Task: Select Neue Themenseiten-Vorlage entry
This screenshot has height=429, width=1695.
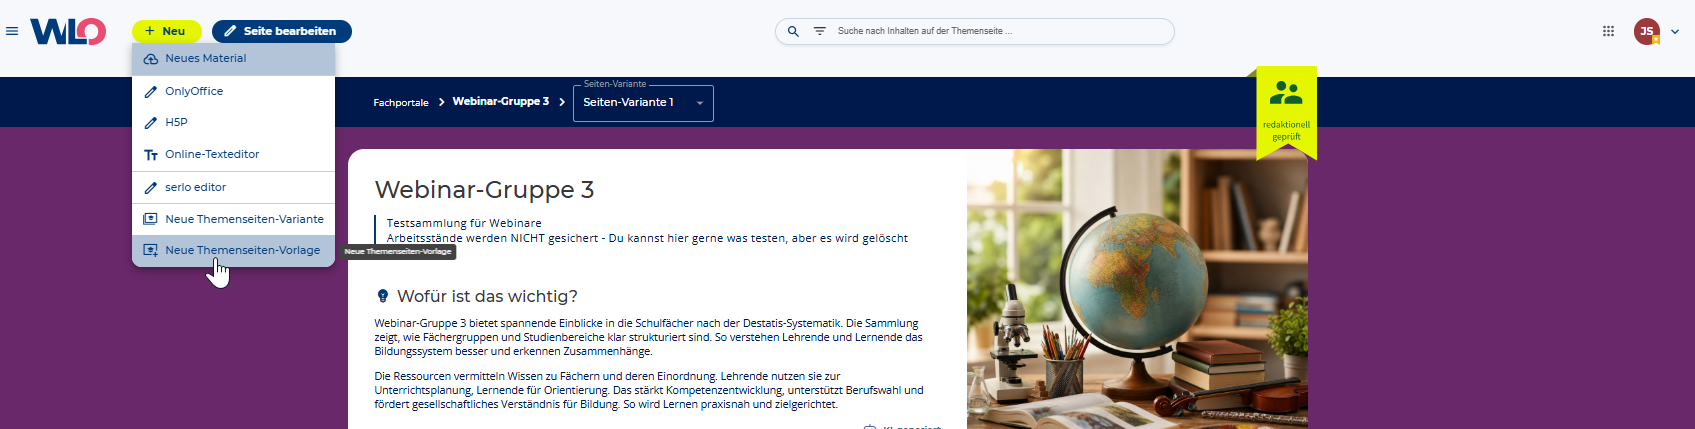Action: 233,250
